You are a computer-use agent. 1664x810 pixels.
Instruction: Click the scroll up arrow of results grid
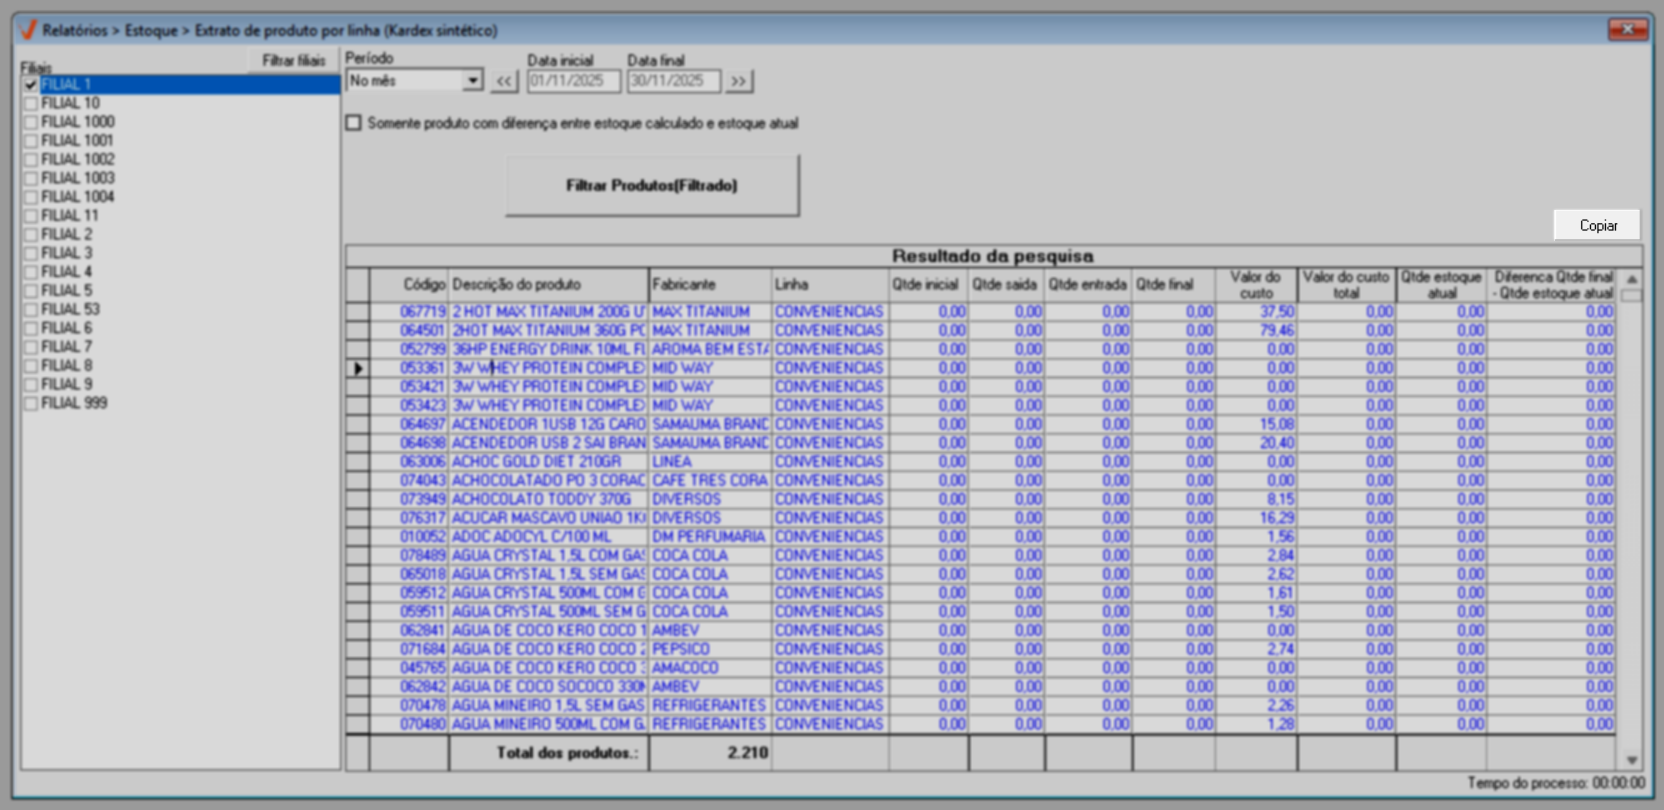(1631, 279)
